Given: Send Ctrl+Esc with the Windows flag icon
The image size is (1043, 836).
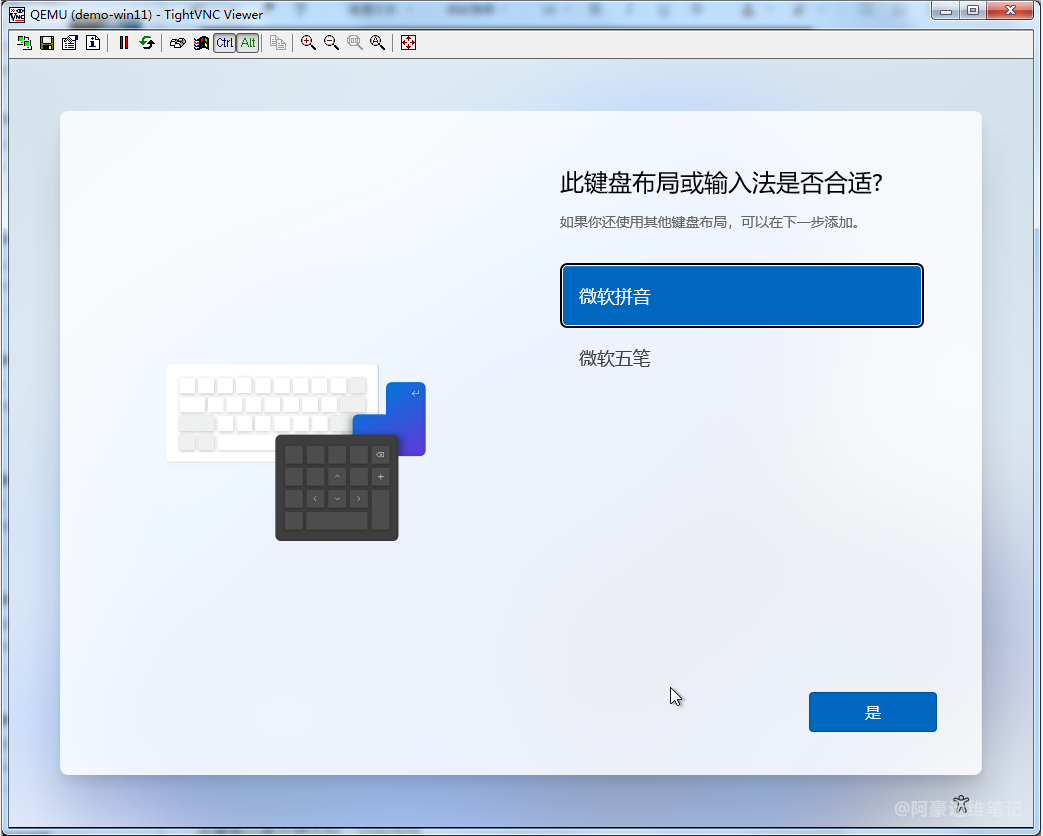Looking at the screenshot, I should click(x=201, y=43).
